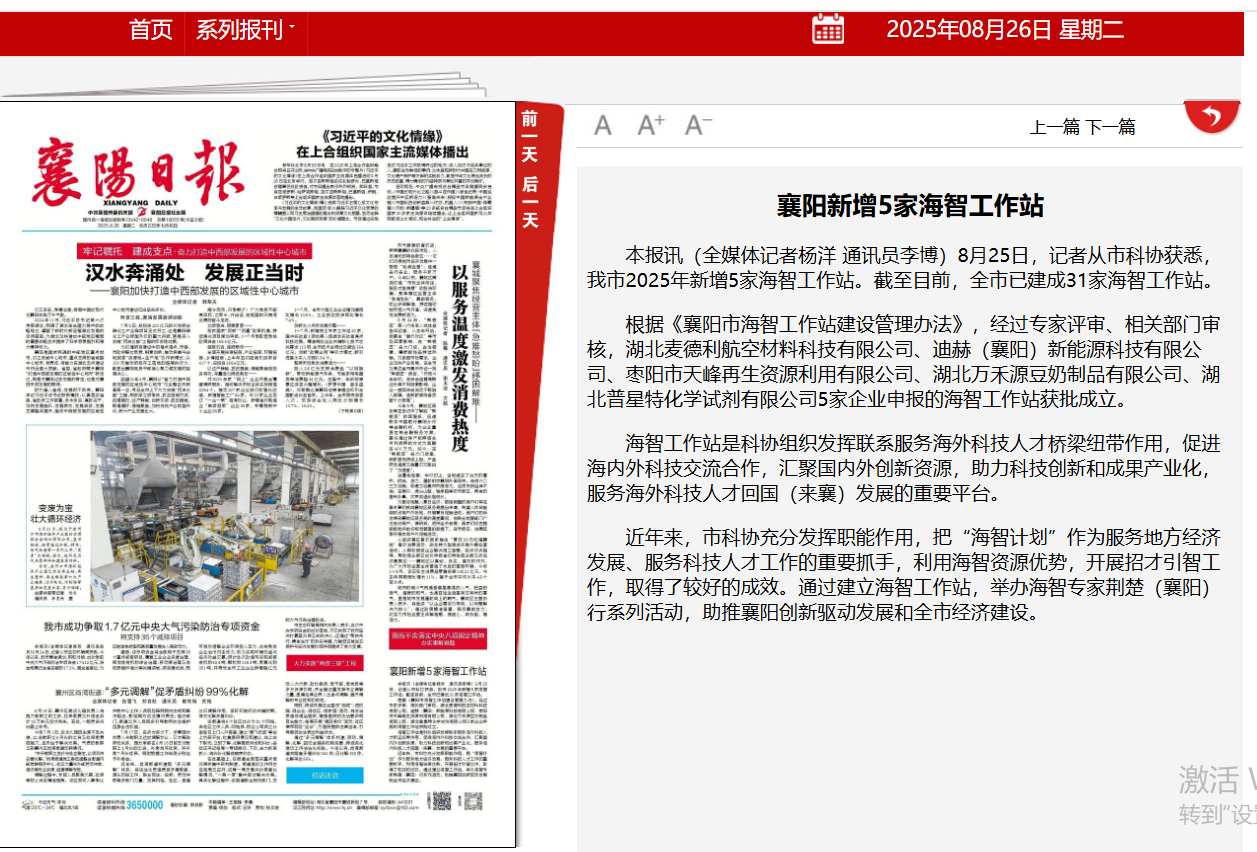Open the previous article via 上一篇
The width and height of the screenshot is (1257, 852).
click(1053, 126)
